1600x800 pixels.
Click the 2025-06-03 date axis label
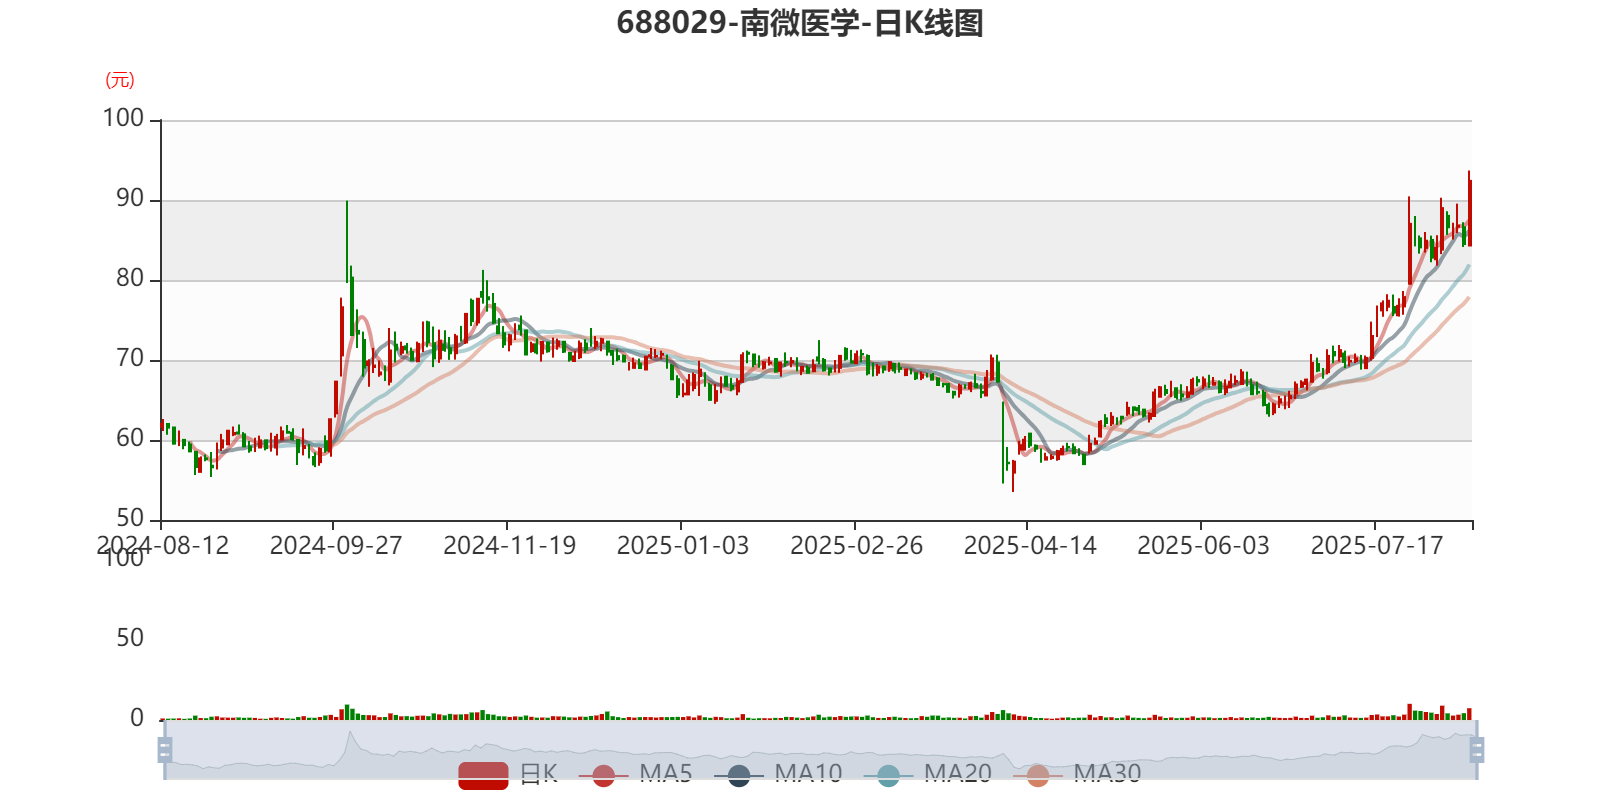pos(1203,546)
